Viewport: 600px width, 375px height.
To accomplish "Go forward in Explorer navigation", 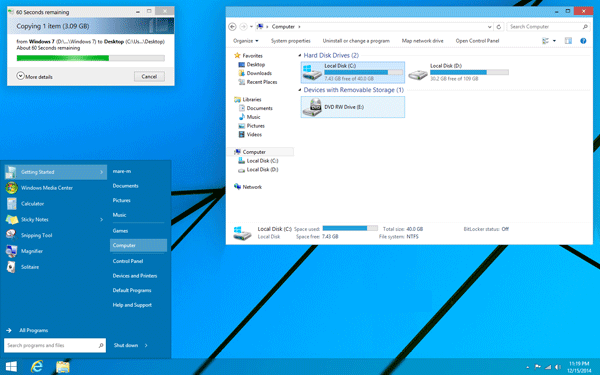I will [x=243, y=27].
